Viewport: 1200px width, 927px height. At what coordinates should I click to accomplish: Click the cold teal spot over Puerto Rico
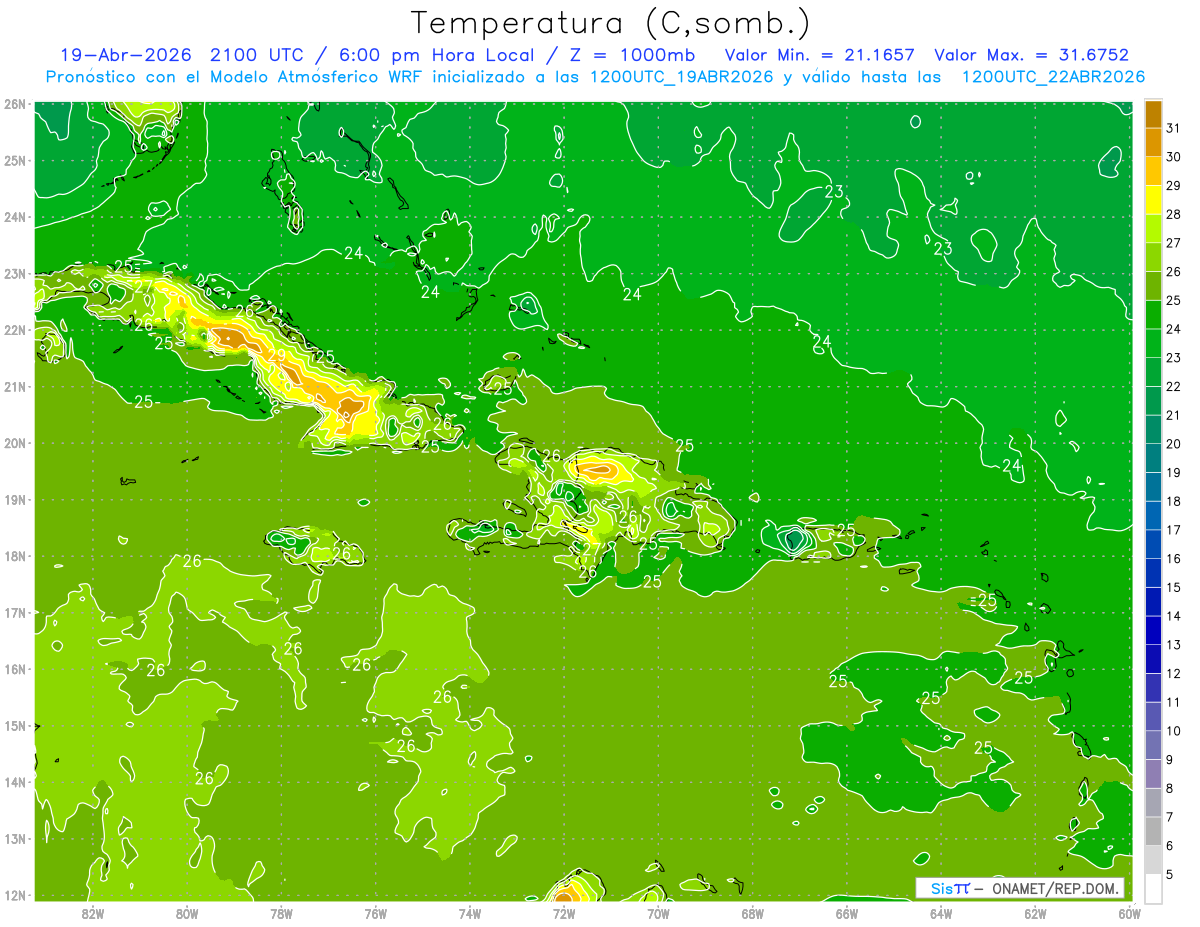(794, 540)
